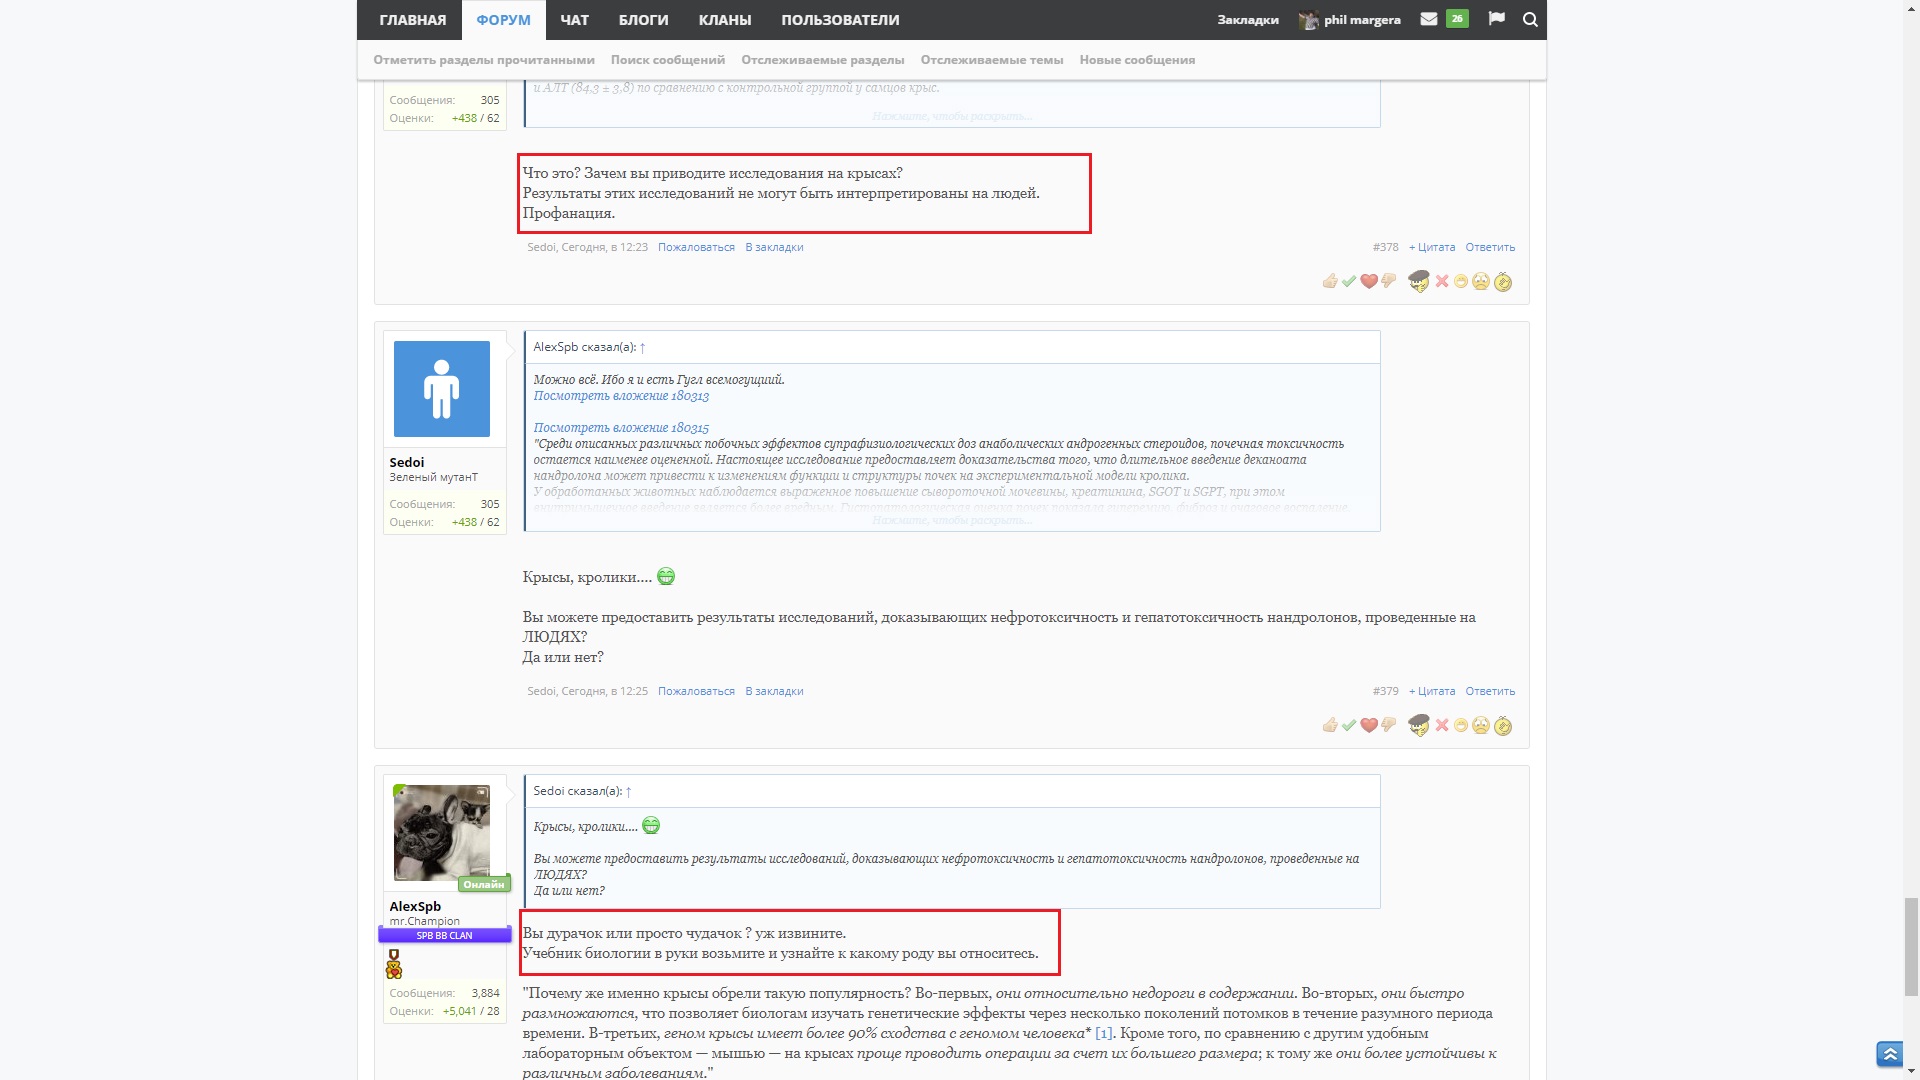Click the thumbs-down rating on post #379
Screen dimensions: 1920x1080
point(1388,725)
